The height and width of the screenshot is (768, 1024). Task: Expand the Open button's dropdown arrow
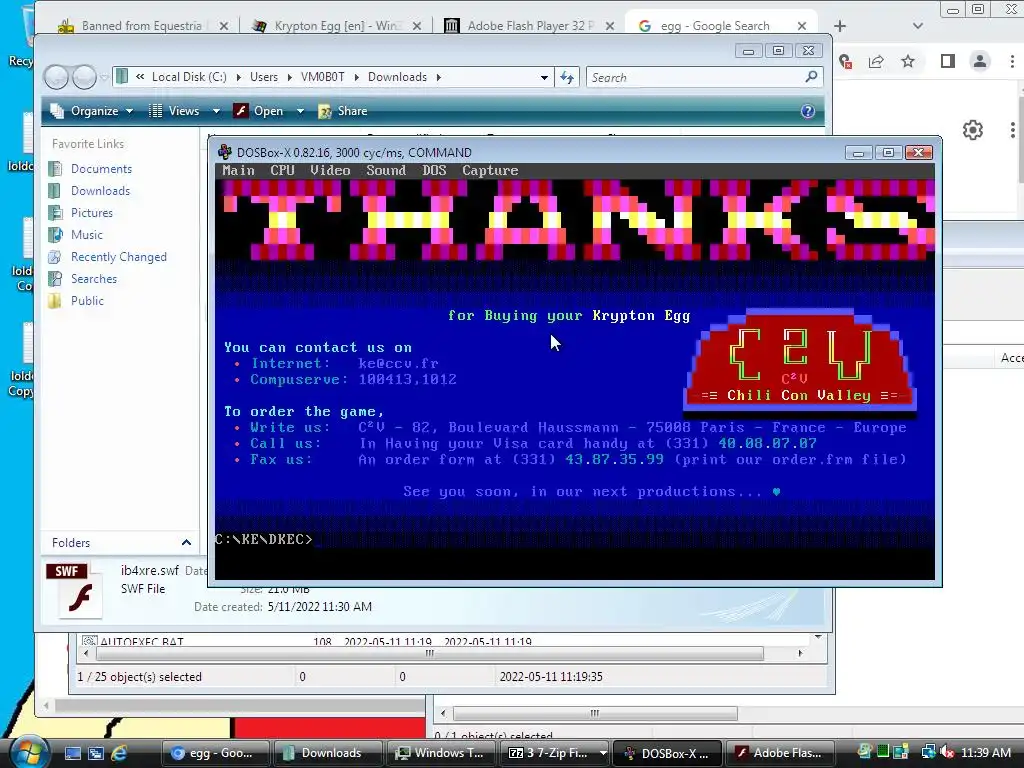point(300,111)
